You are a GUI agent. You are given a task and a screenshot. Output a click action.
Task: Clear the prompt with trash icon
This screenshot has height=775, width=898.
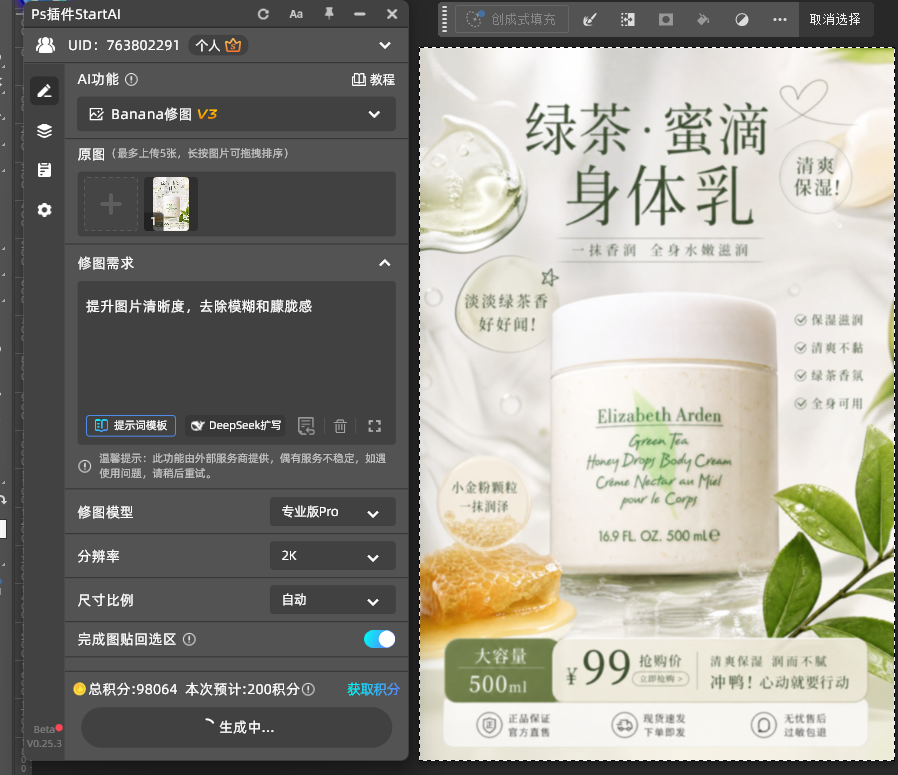pos(340,426)
